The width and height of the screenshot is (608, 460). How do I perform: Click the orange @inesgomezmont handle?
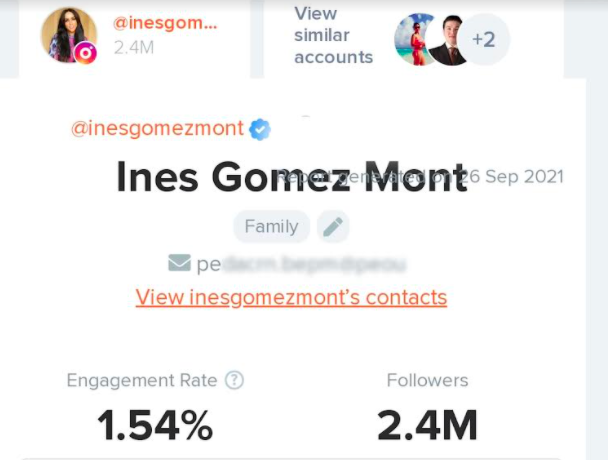(x=157, y=128)
